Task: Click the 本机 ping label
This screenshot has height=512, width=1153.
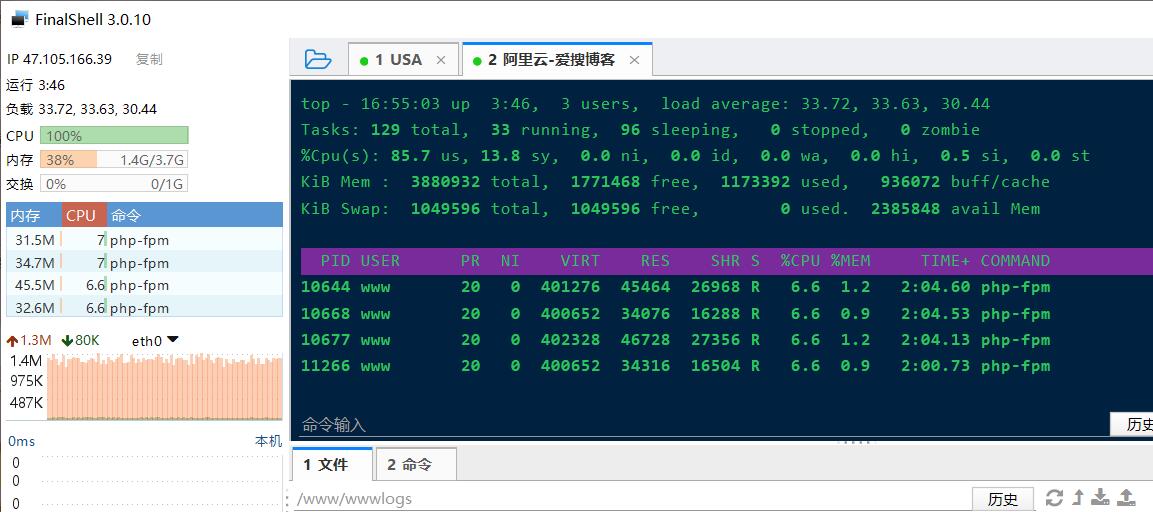Action: coord(268,441)
